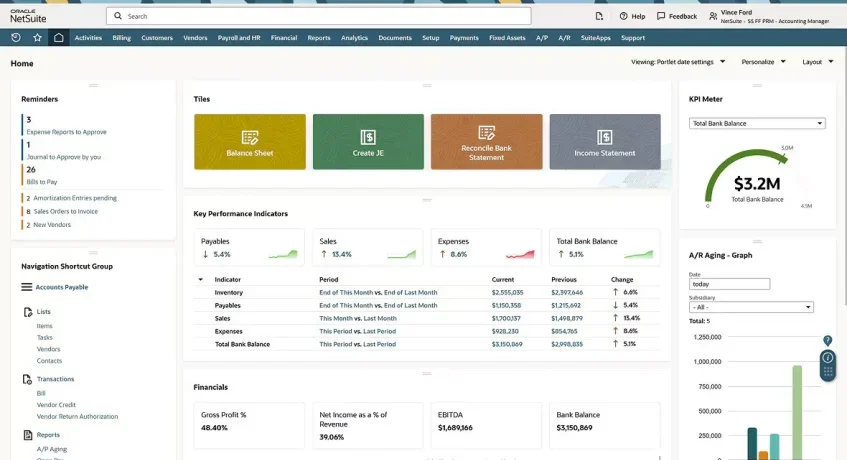Click the Reports section icon in shortcuts
This screenshot has width=847, height=460.
(28, 435)
